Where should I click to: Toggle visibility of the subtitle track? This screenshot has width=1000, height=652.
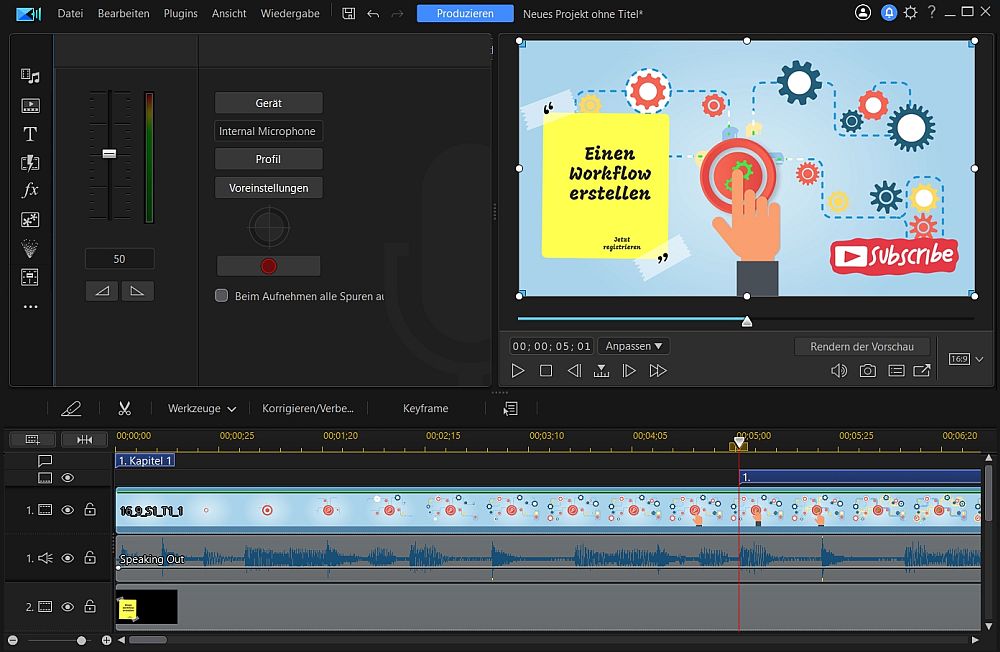68,478
